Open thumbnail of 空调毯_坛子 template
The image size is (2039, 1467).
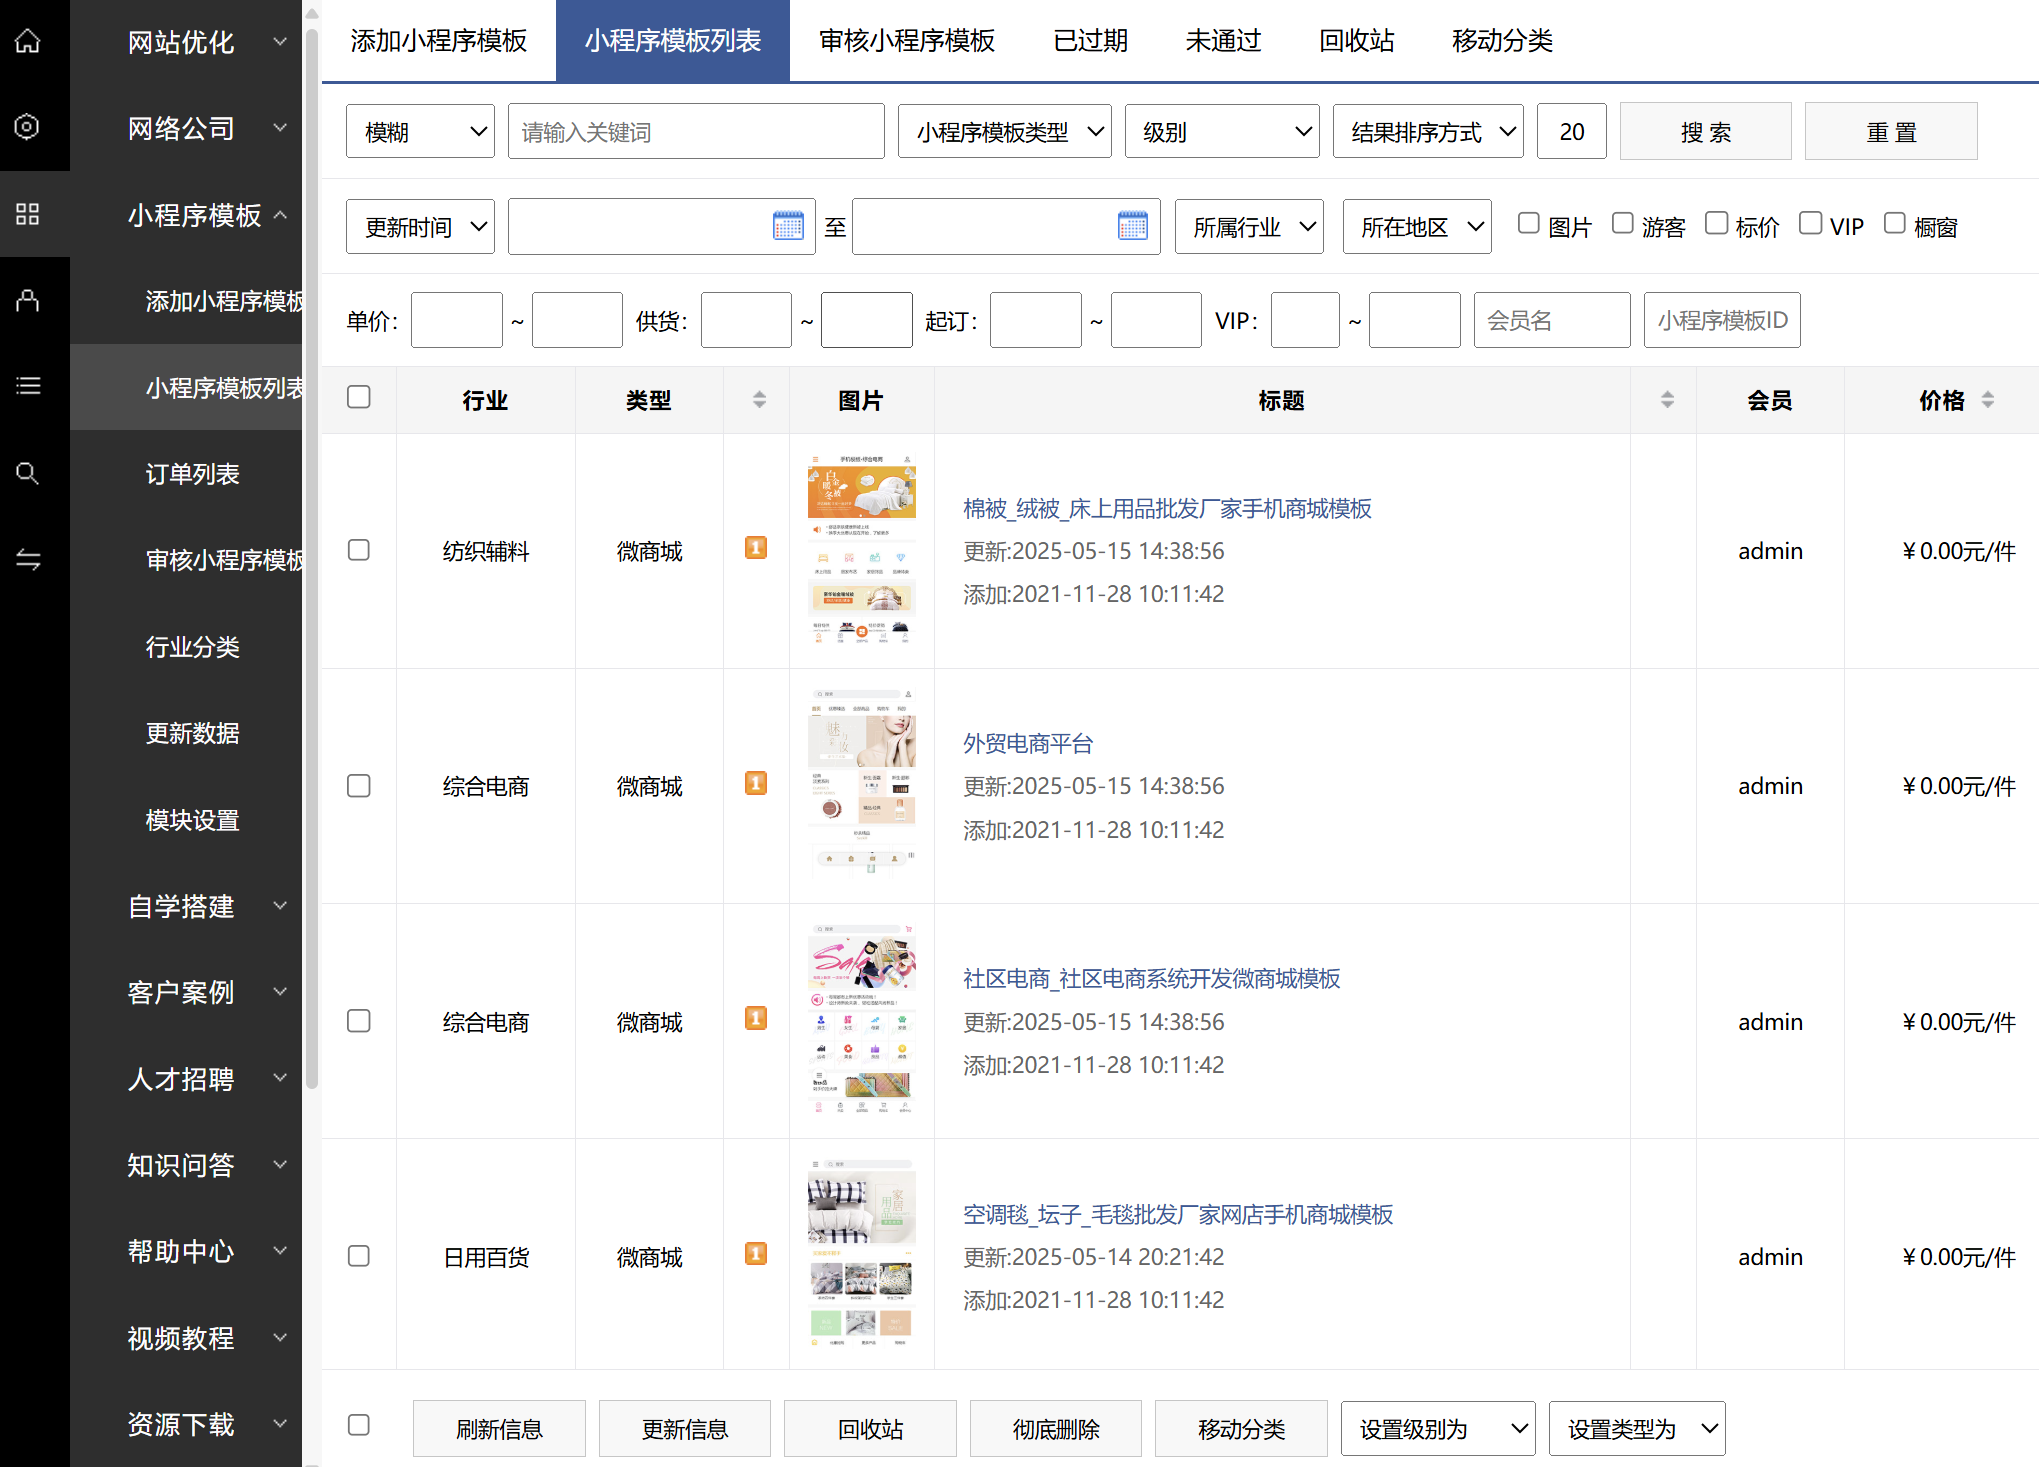861,1255
